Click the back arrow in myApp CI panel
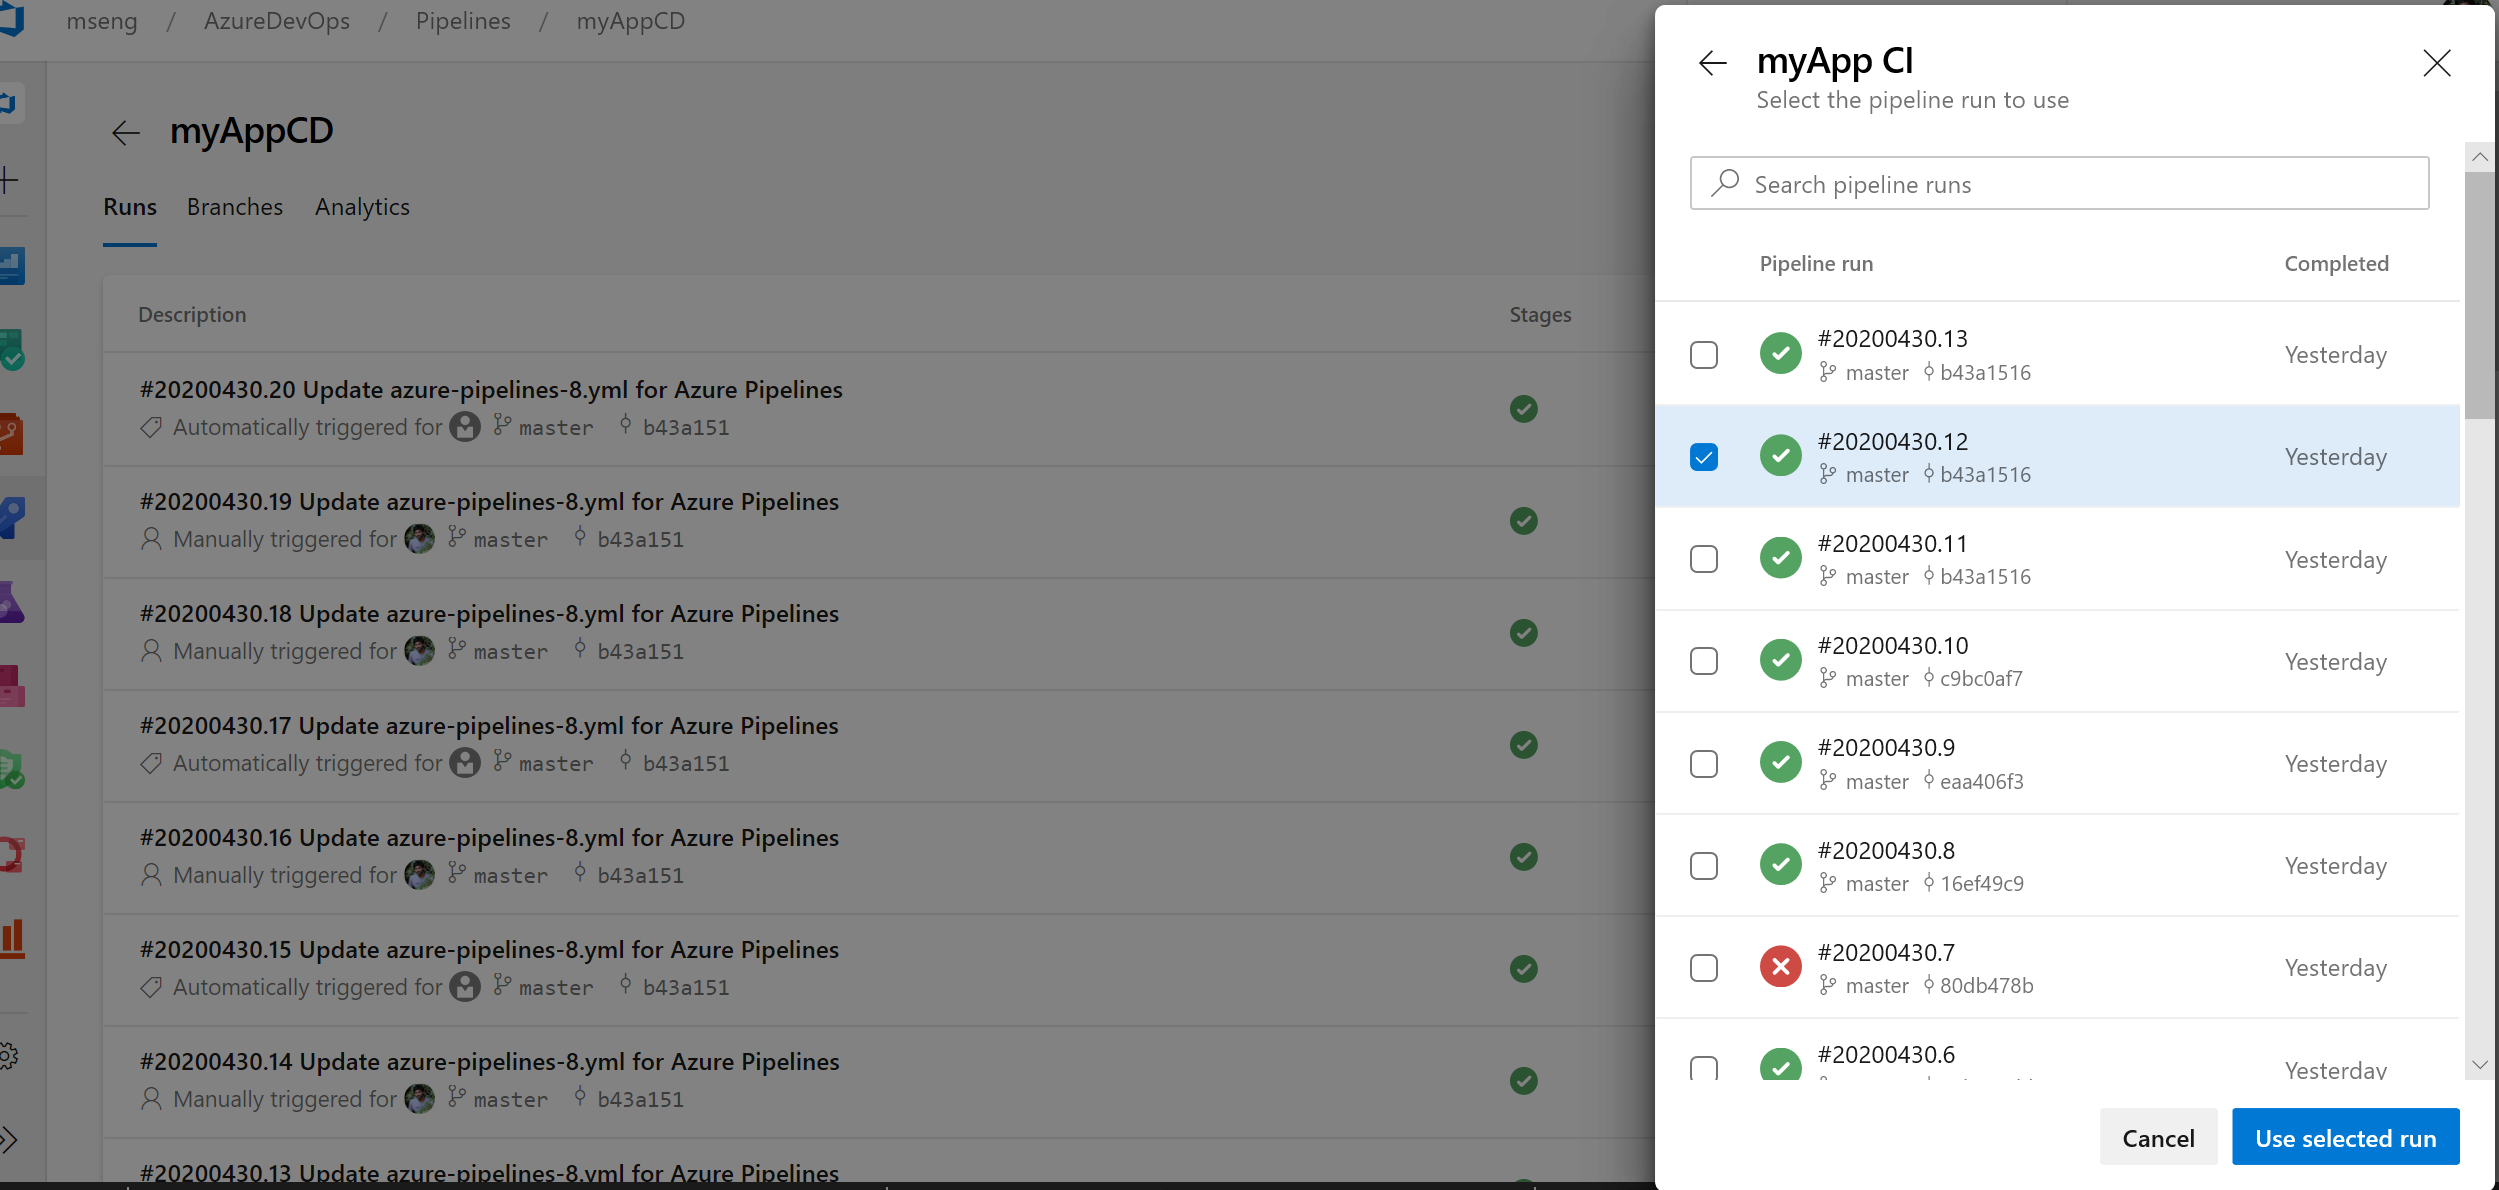2499x1190 pixels. (x=1713, y=61)
